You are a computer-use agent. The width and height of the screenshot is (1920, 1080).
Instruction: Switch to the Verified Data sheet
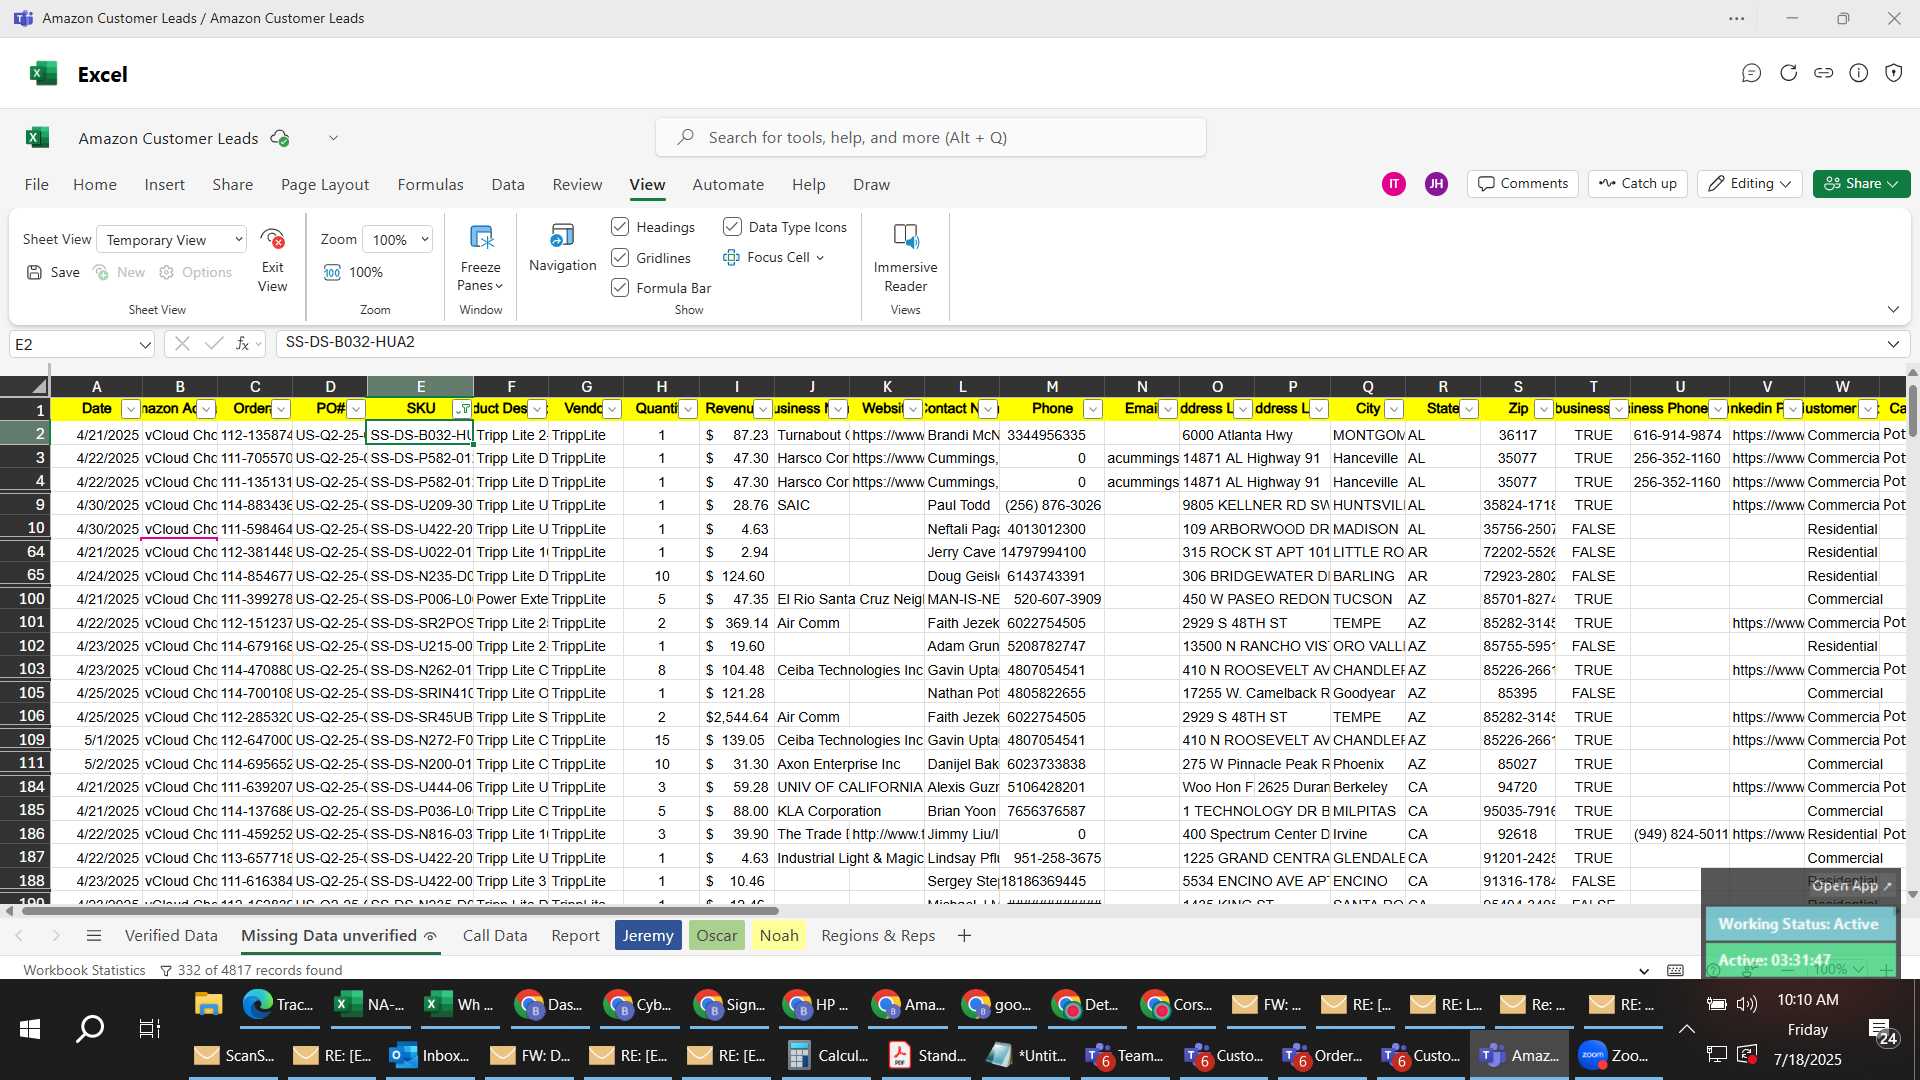[171, 936]
